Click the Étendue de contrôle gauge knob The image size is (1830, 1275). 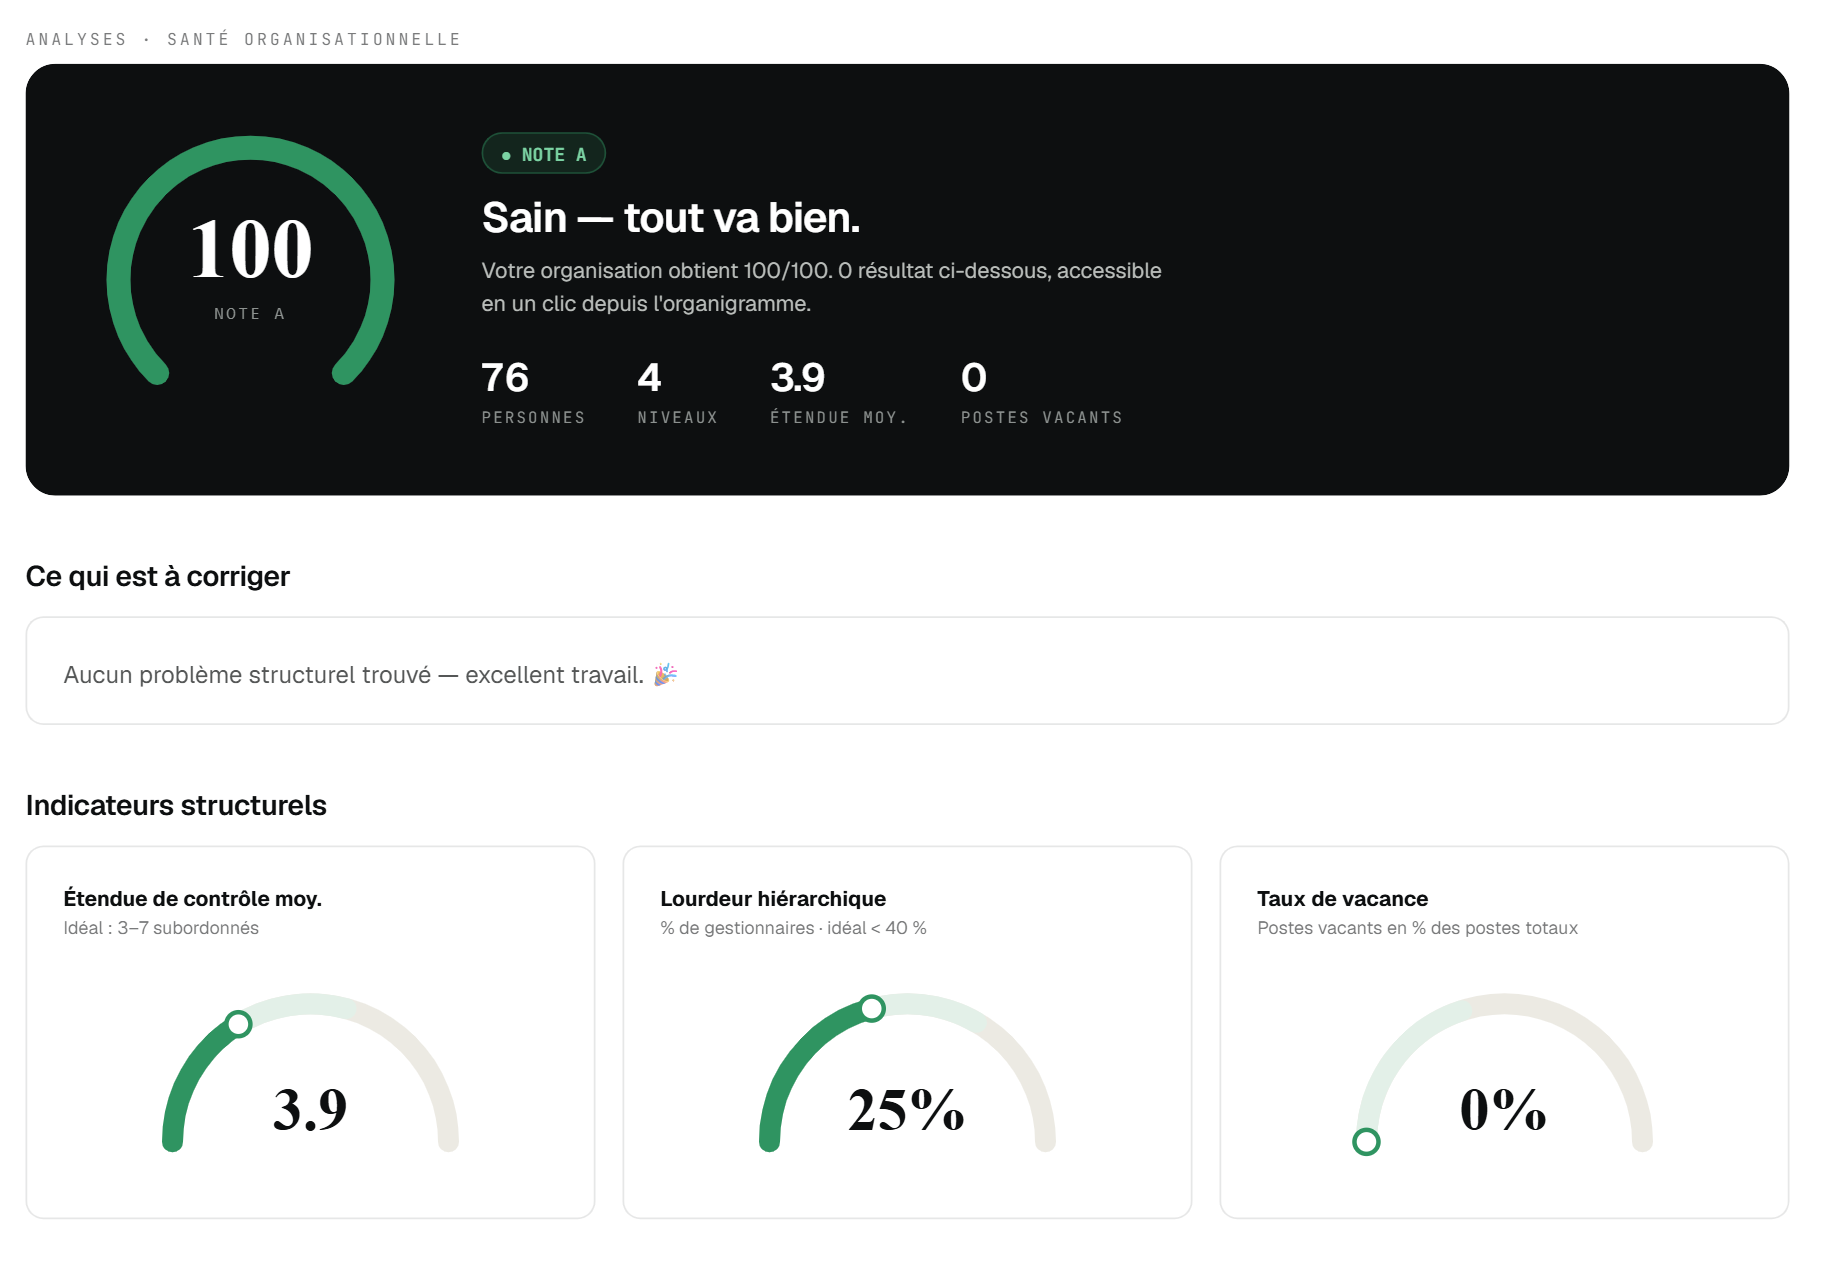pos(238,1023)
